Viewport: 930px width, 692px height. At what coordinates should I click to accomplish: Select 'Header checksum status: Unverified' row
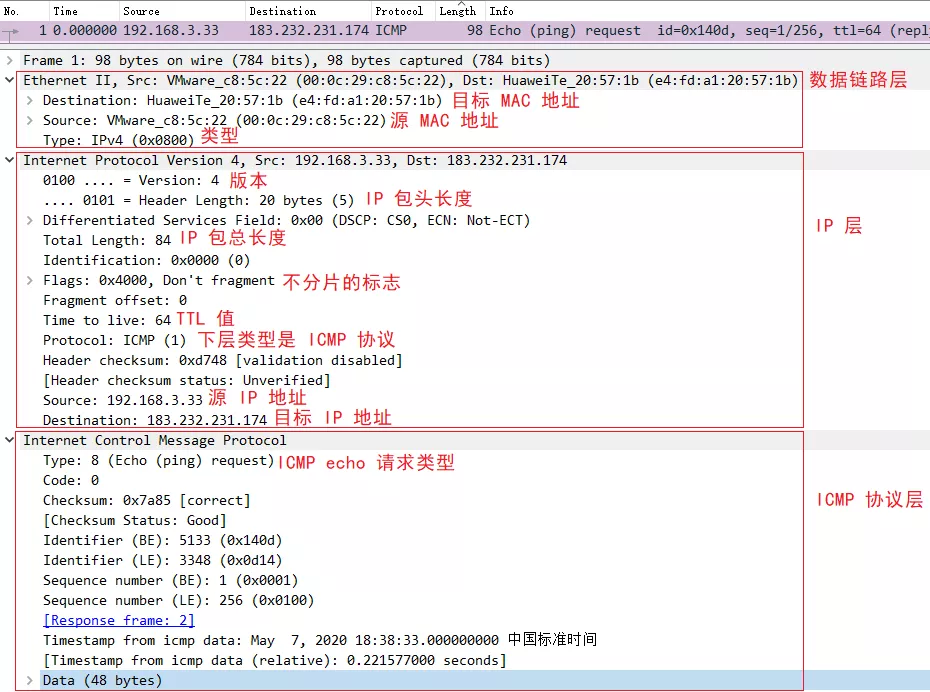(187, 380)
